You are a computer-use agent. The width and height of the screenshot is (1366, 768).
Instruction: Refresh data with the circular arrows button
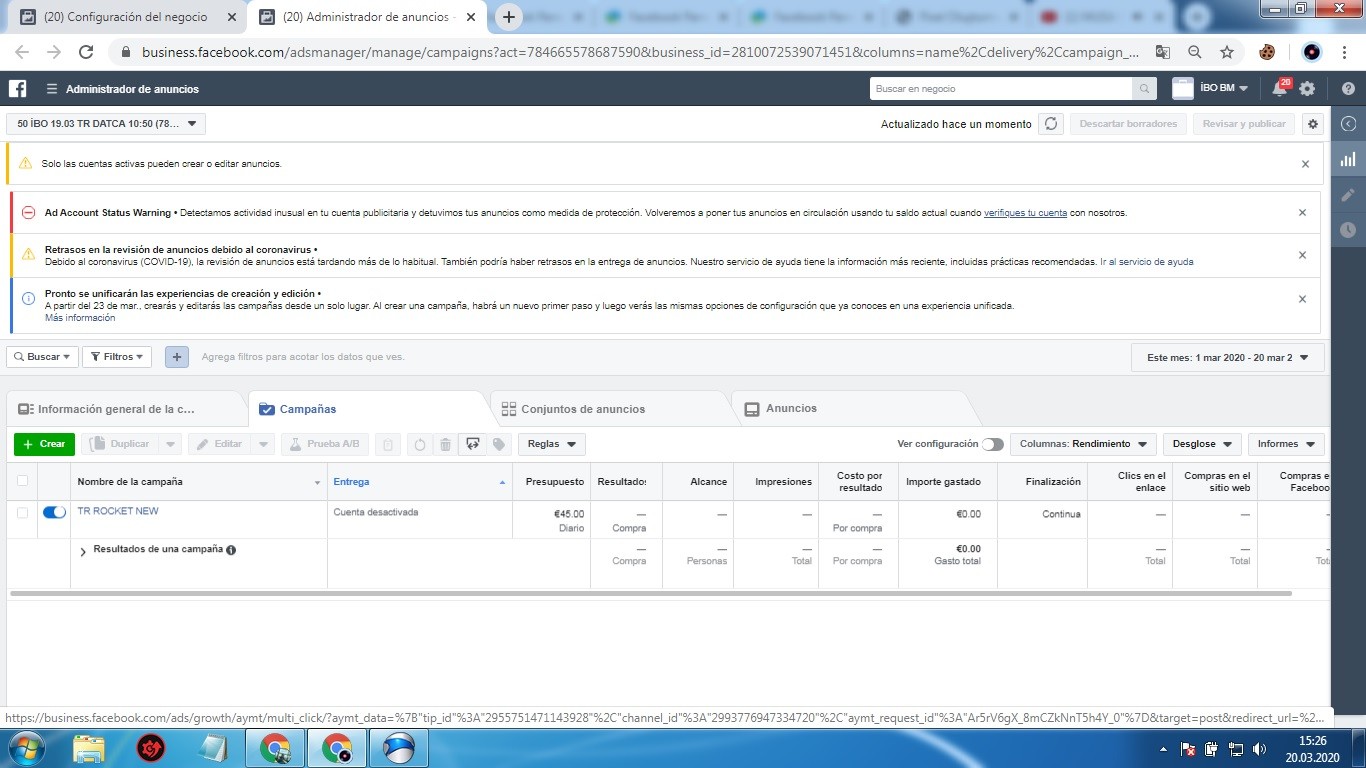click(x=1050, y=124)
